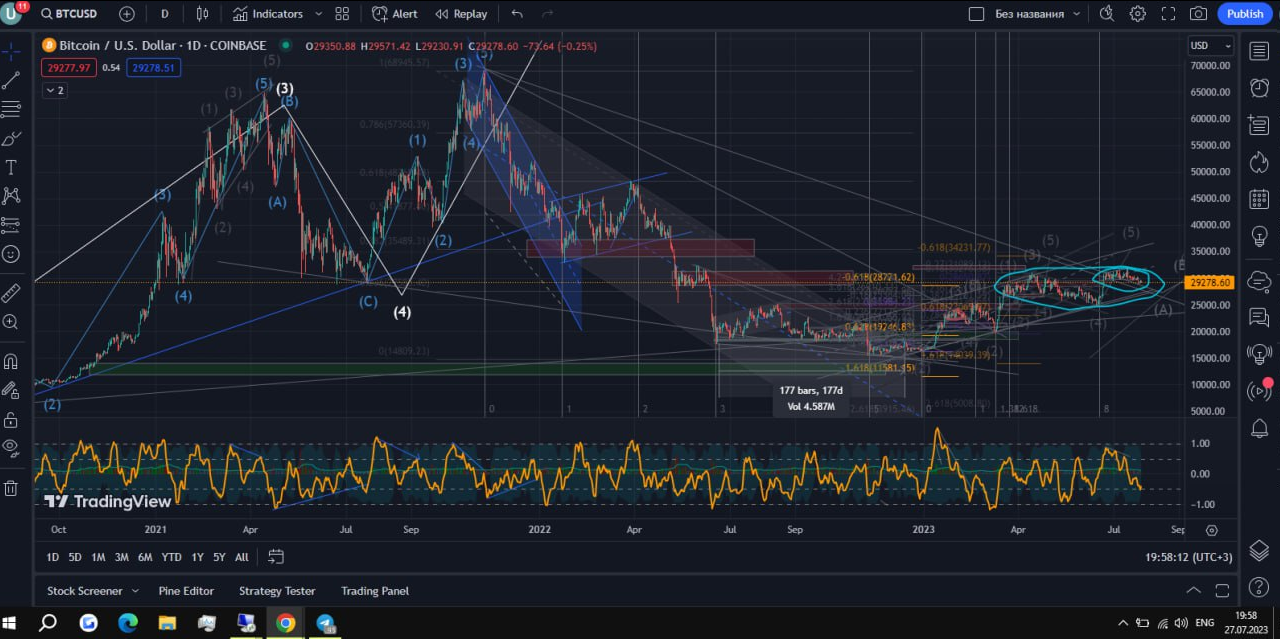Screen dimensions: 1280x639
Task: Open the USD currency dropdown
Action: [1211, 46]
